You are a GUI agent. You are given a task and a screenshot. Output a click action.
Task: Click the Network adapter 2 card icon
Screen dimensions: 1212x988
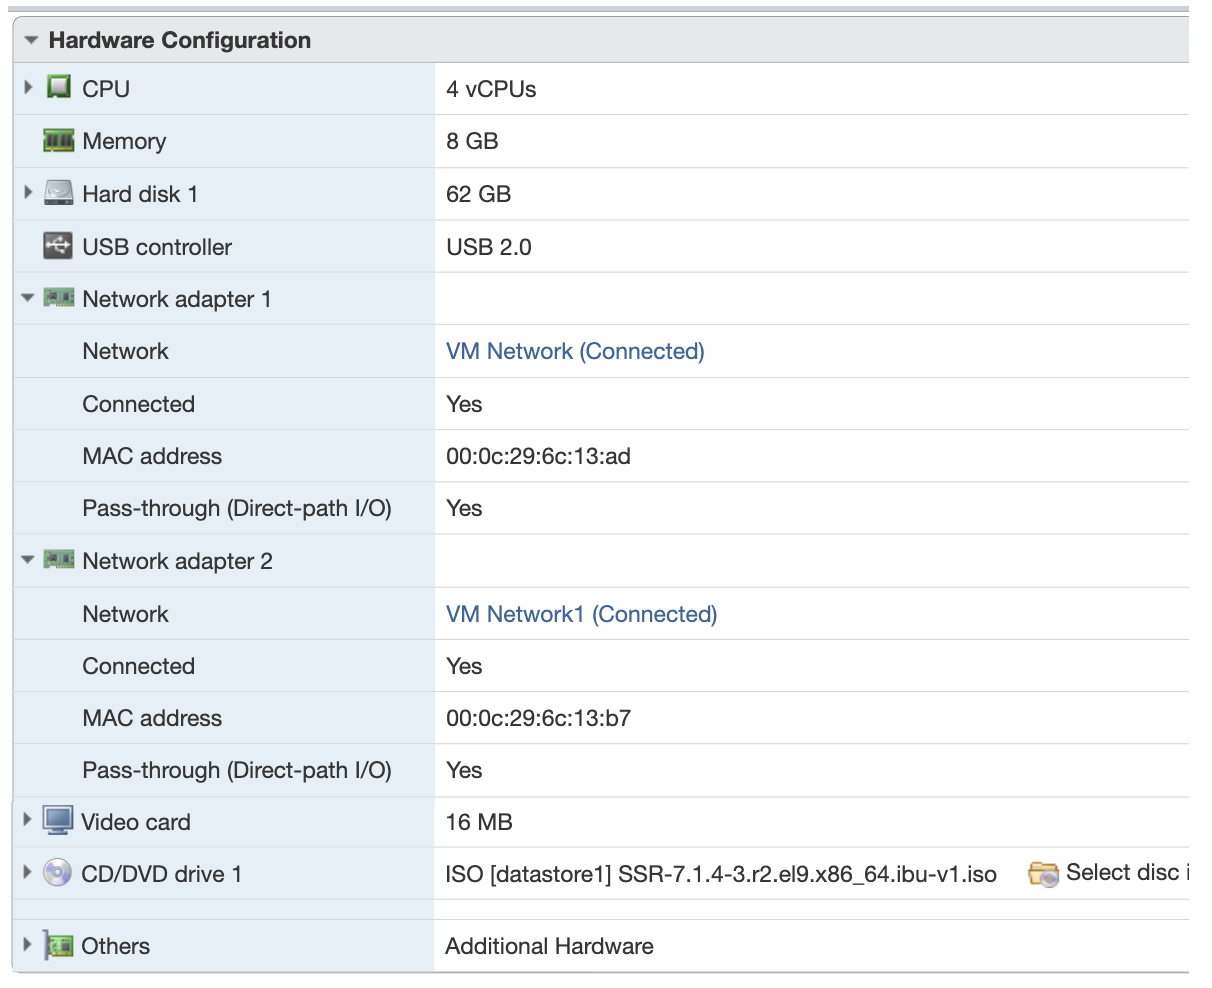point(59,560)
